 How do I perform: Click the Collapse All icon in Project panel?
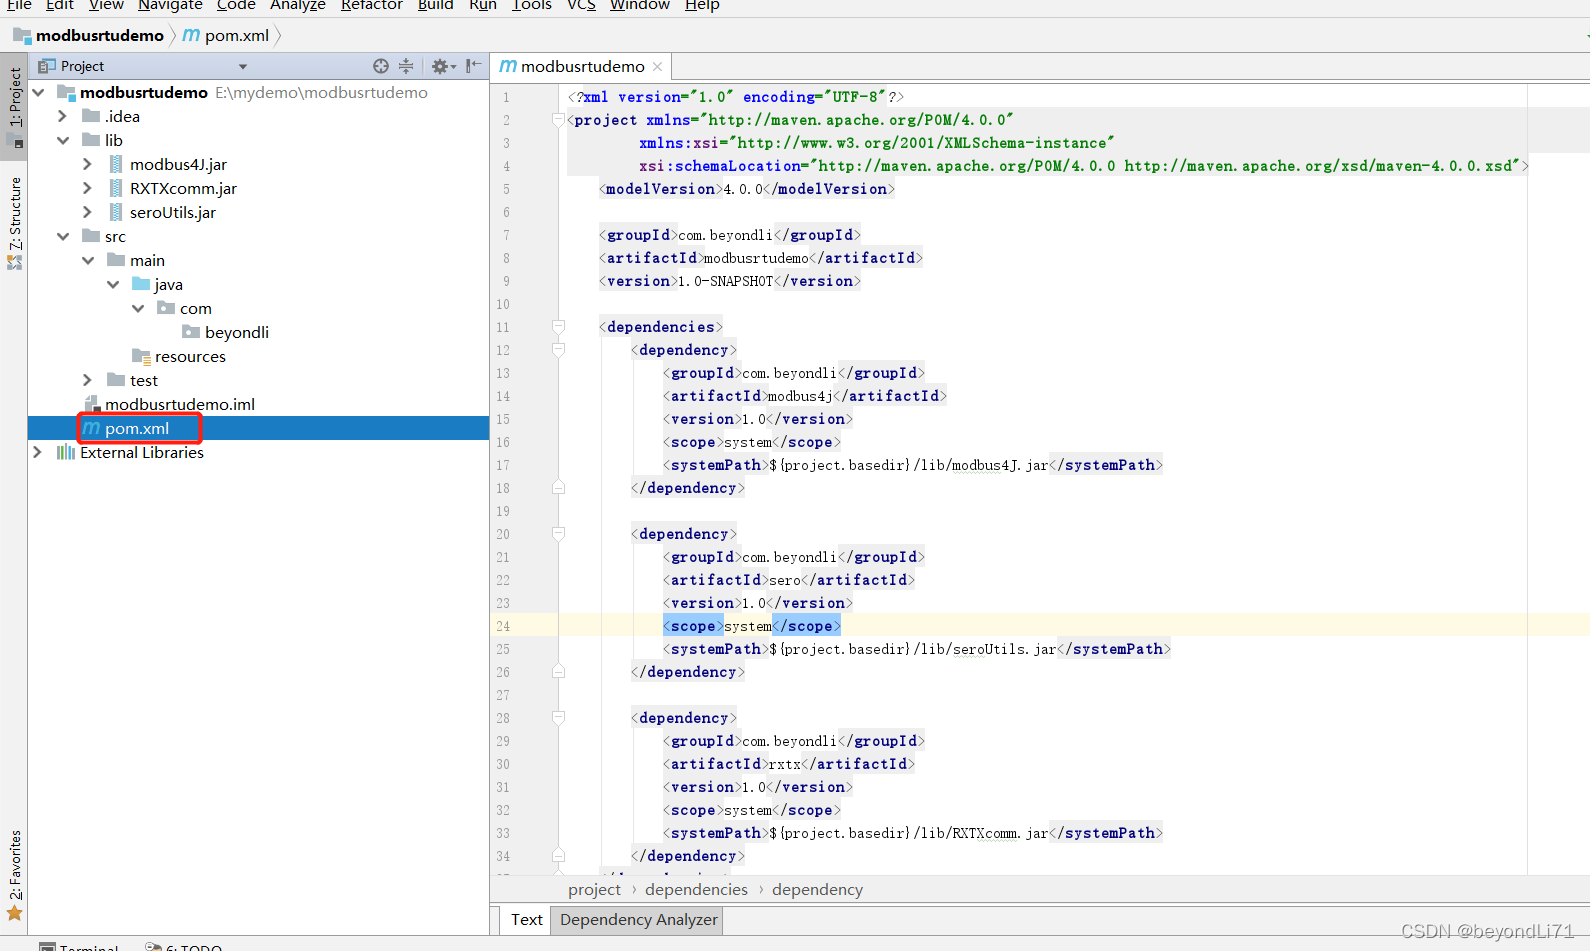pos(406,66)
